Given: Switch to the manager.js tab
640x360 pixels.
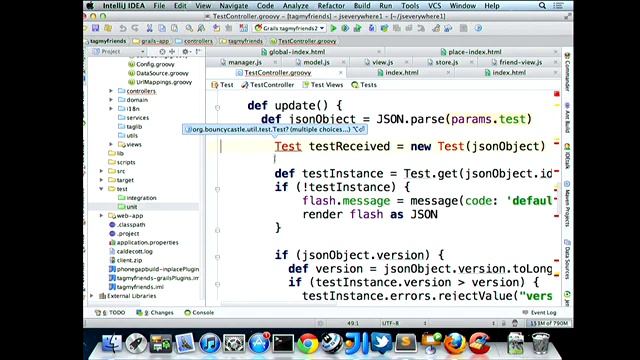Looking at the screenshot, I should click(245, 62).
